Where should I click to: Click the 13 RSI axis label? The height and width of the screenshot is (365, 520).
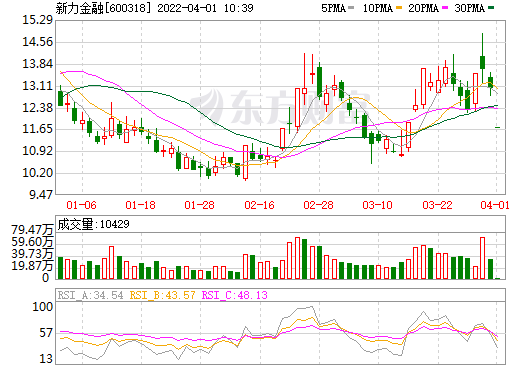46,359
